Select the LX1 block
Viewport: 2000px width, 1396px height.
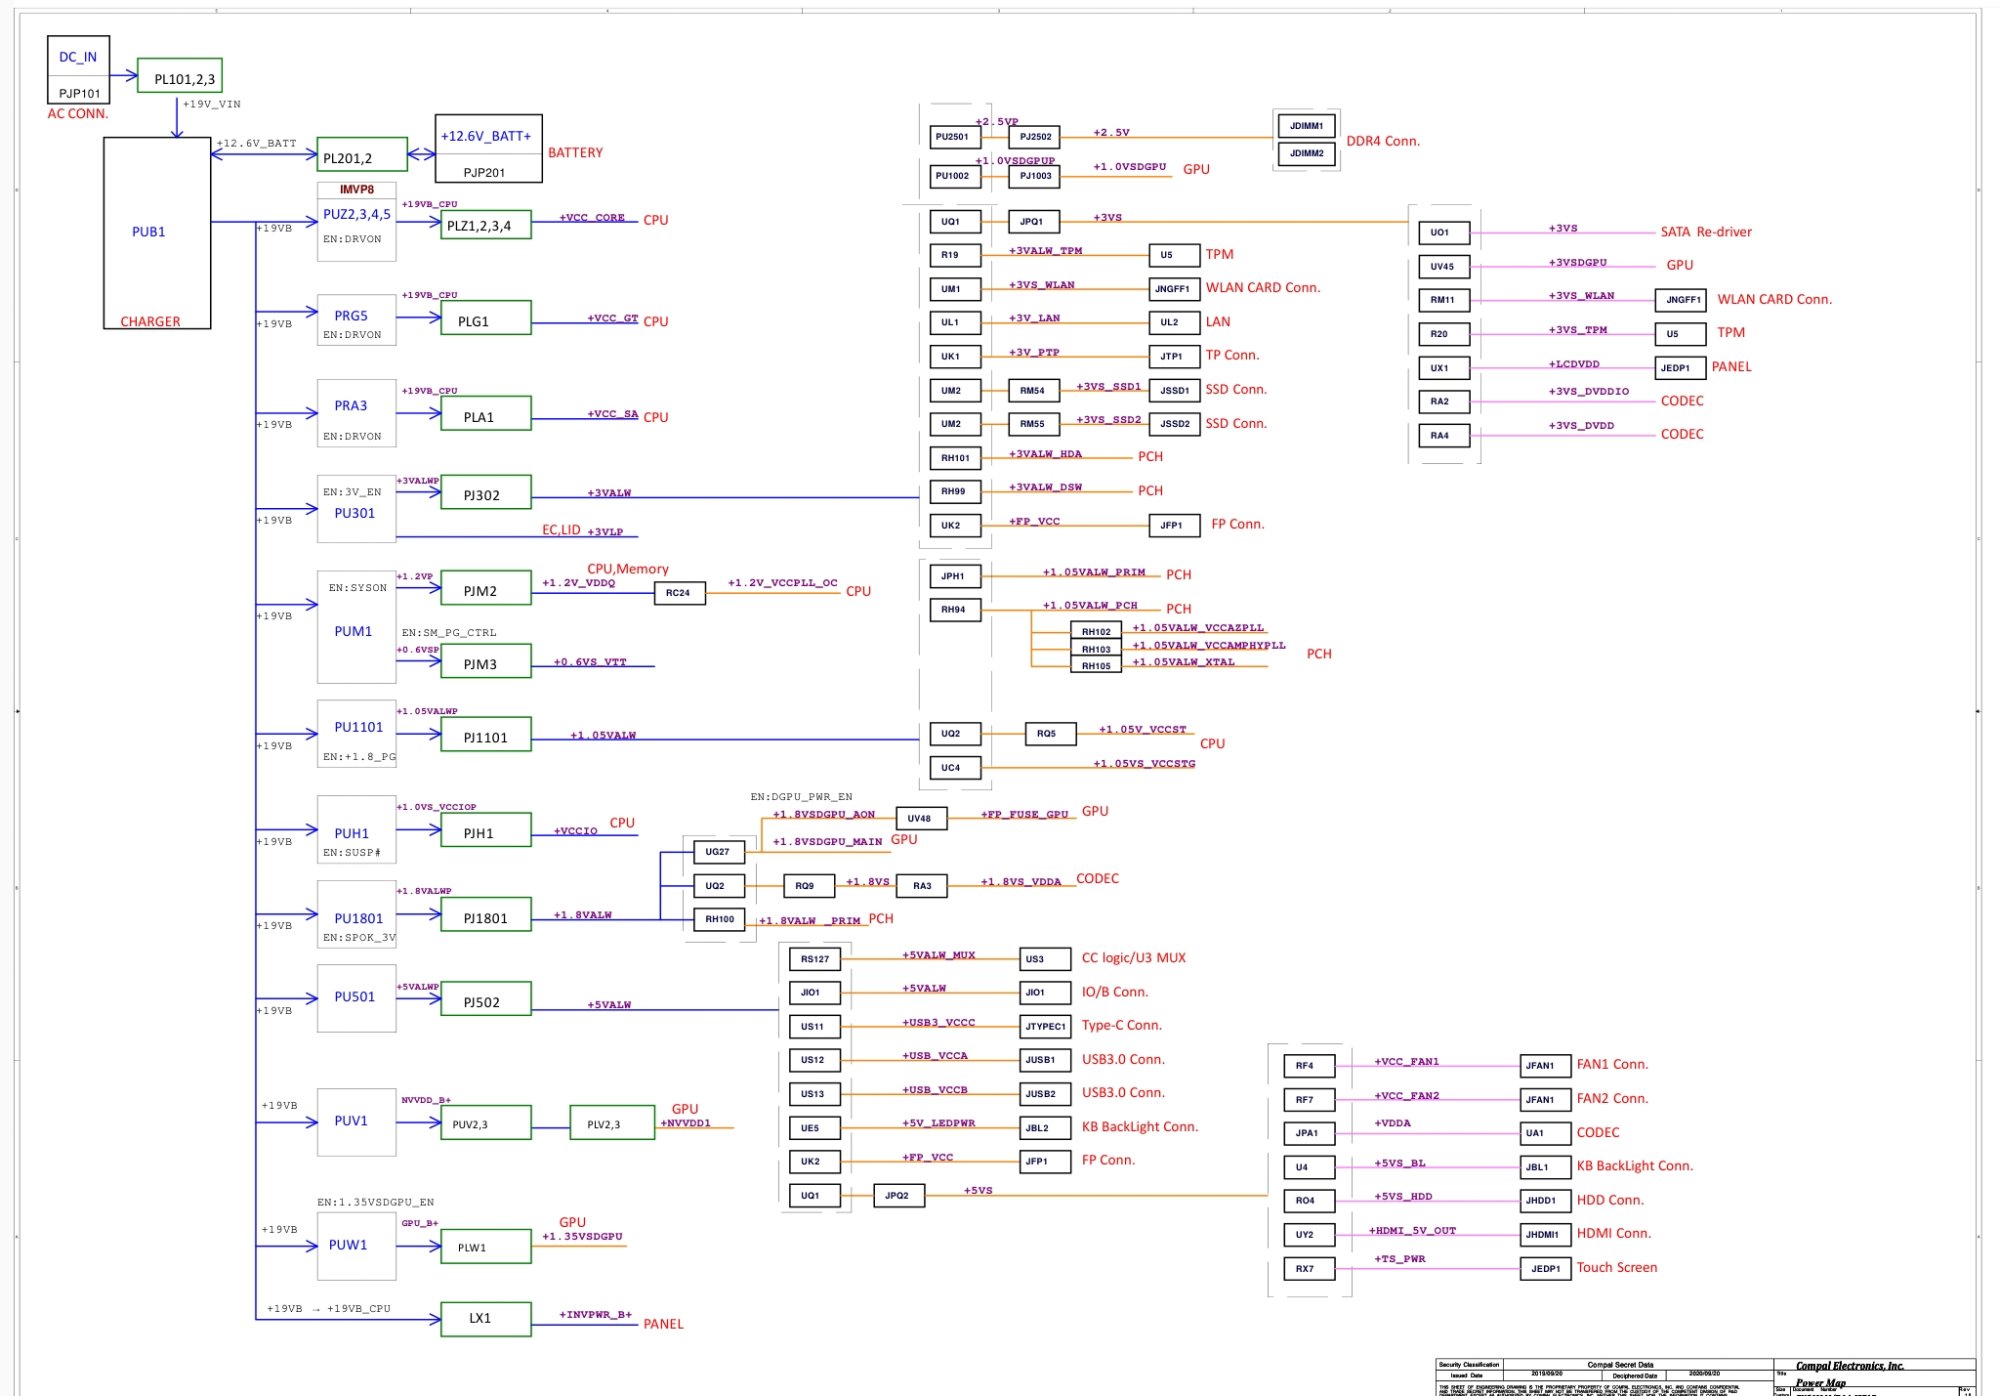click(x=486, y=1319)
